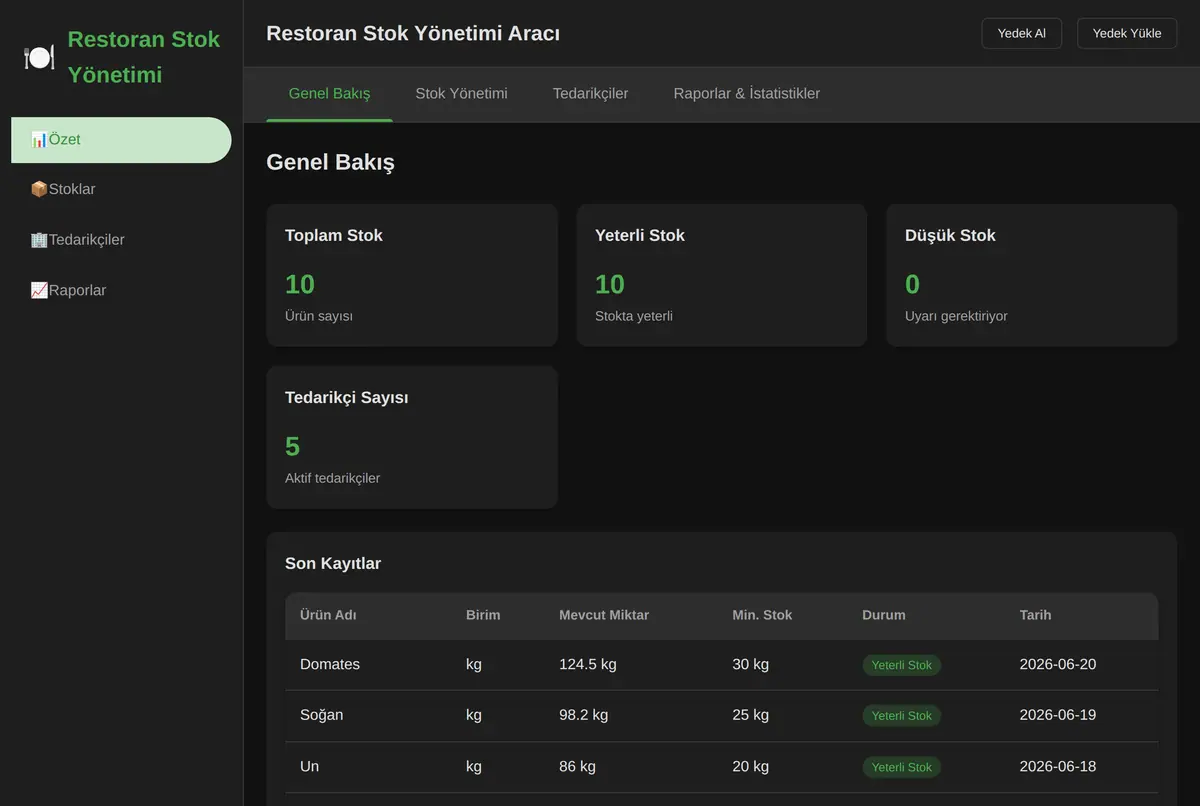Open the Stok Yönetimi tab

[461, 94]
